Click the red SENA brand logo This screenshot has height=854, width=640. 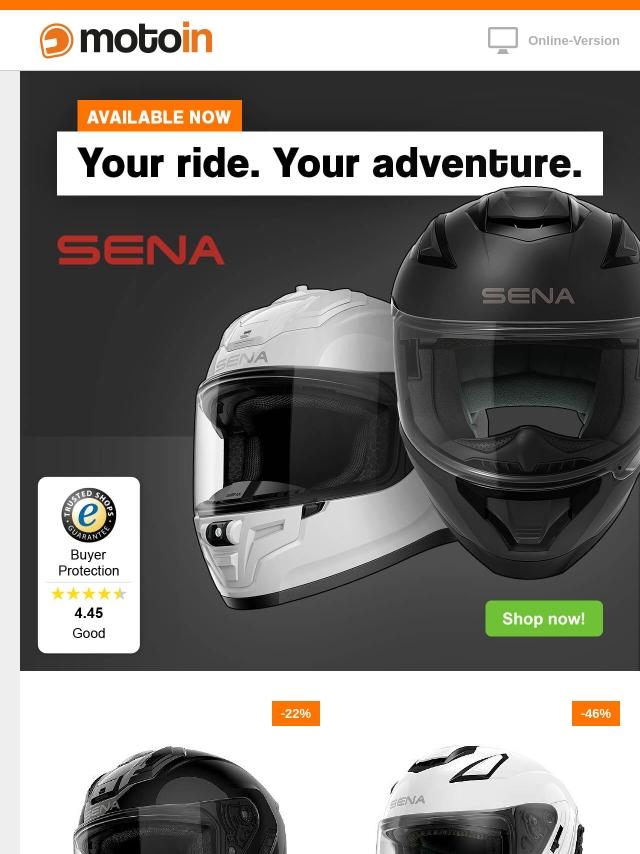[x=141, y=250]
